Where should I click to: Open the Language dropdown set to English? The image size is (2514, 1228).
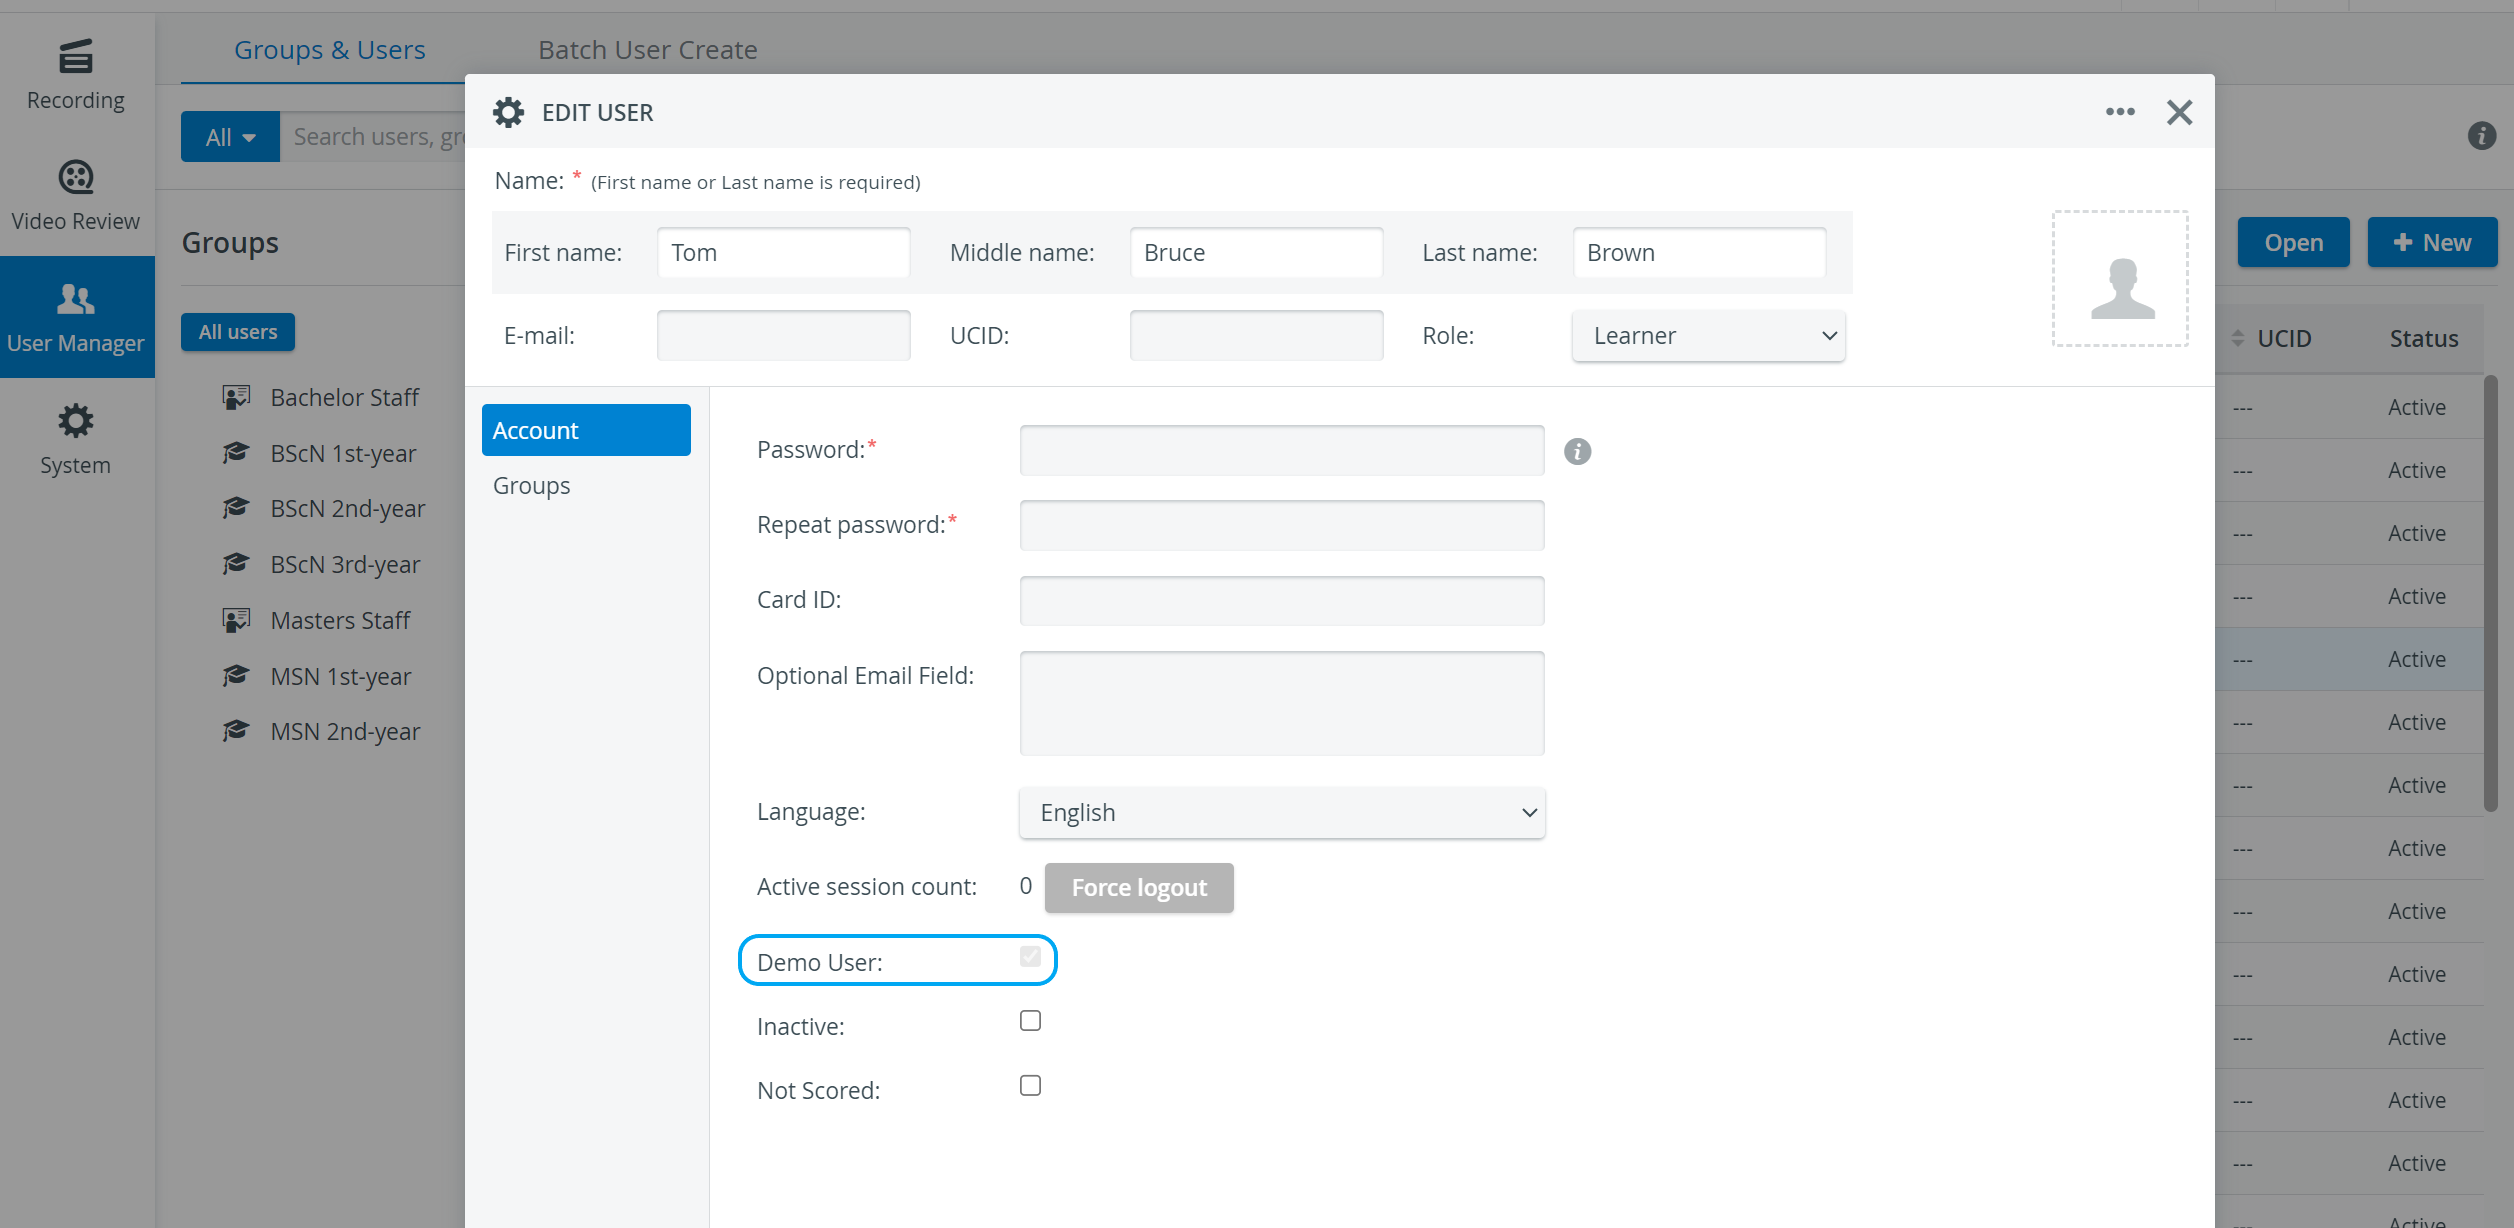point(1282,813)
